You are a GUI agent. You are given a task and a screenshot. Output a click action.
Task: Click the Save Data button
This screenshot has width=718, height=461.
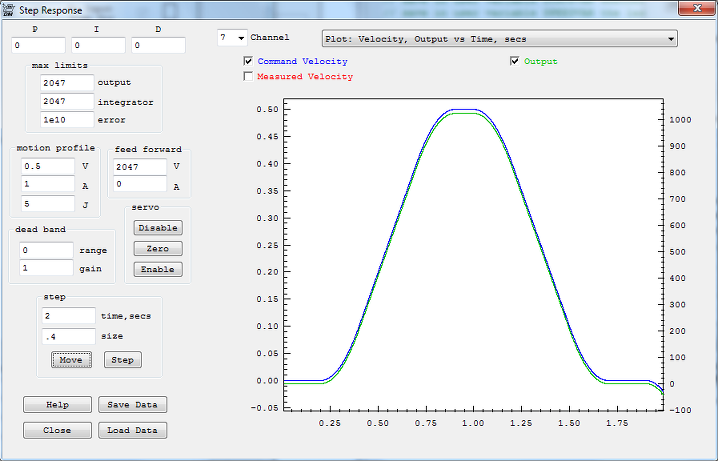tap(132, 405)
